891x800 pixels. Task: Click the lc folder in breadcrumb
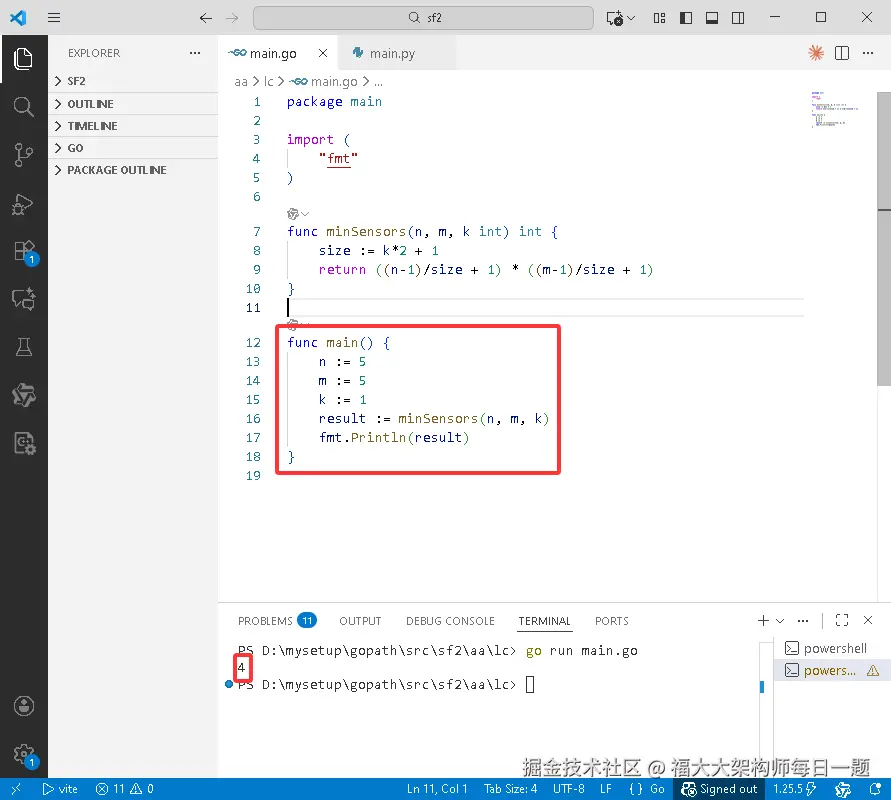tap(268, 82)
